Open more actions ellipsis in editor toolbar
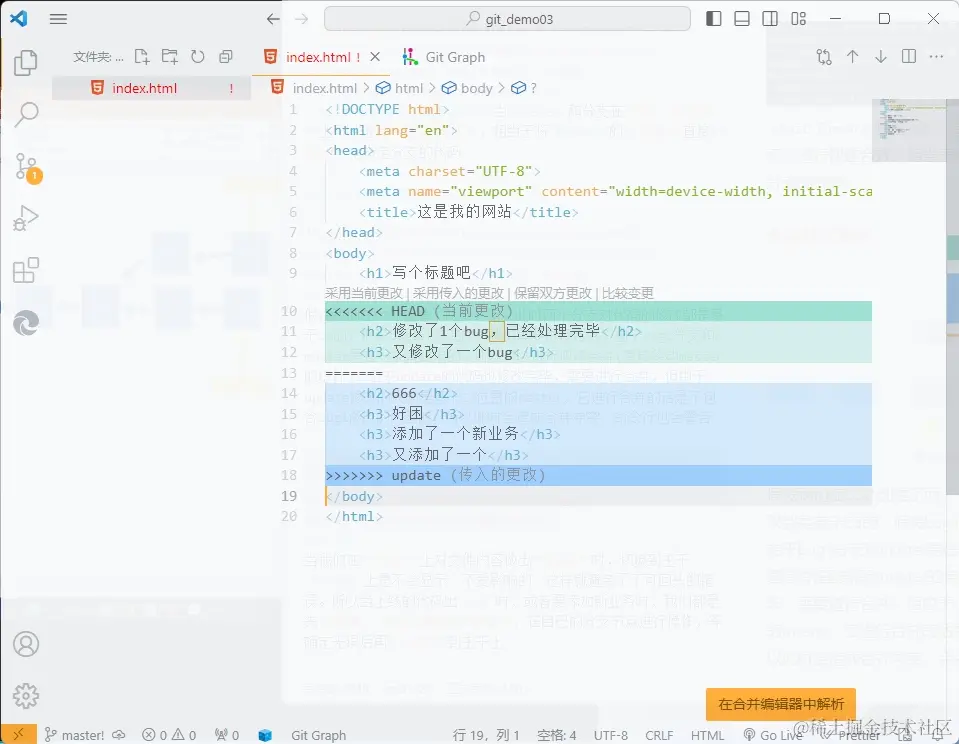Viewport: 959px width, 744px height. (x=936, y=57)
